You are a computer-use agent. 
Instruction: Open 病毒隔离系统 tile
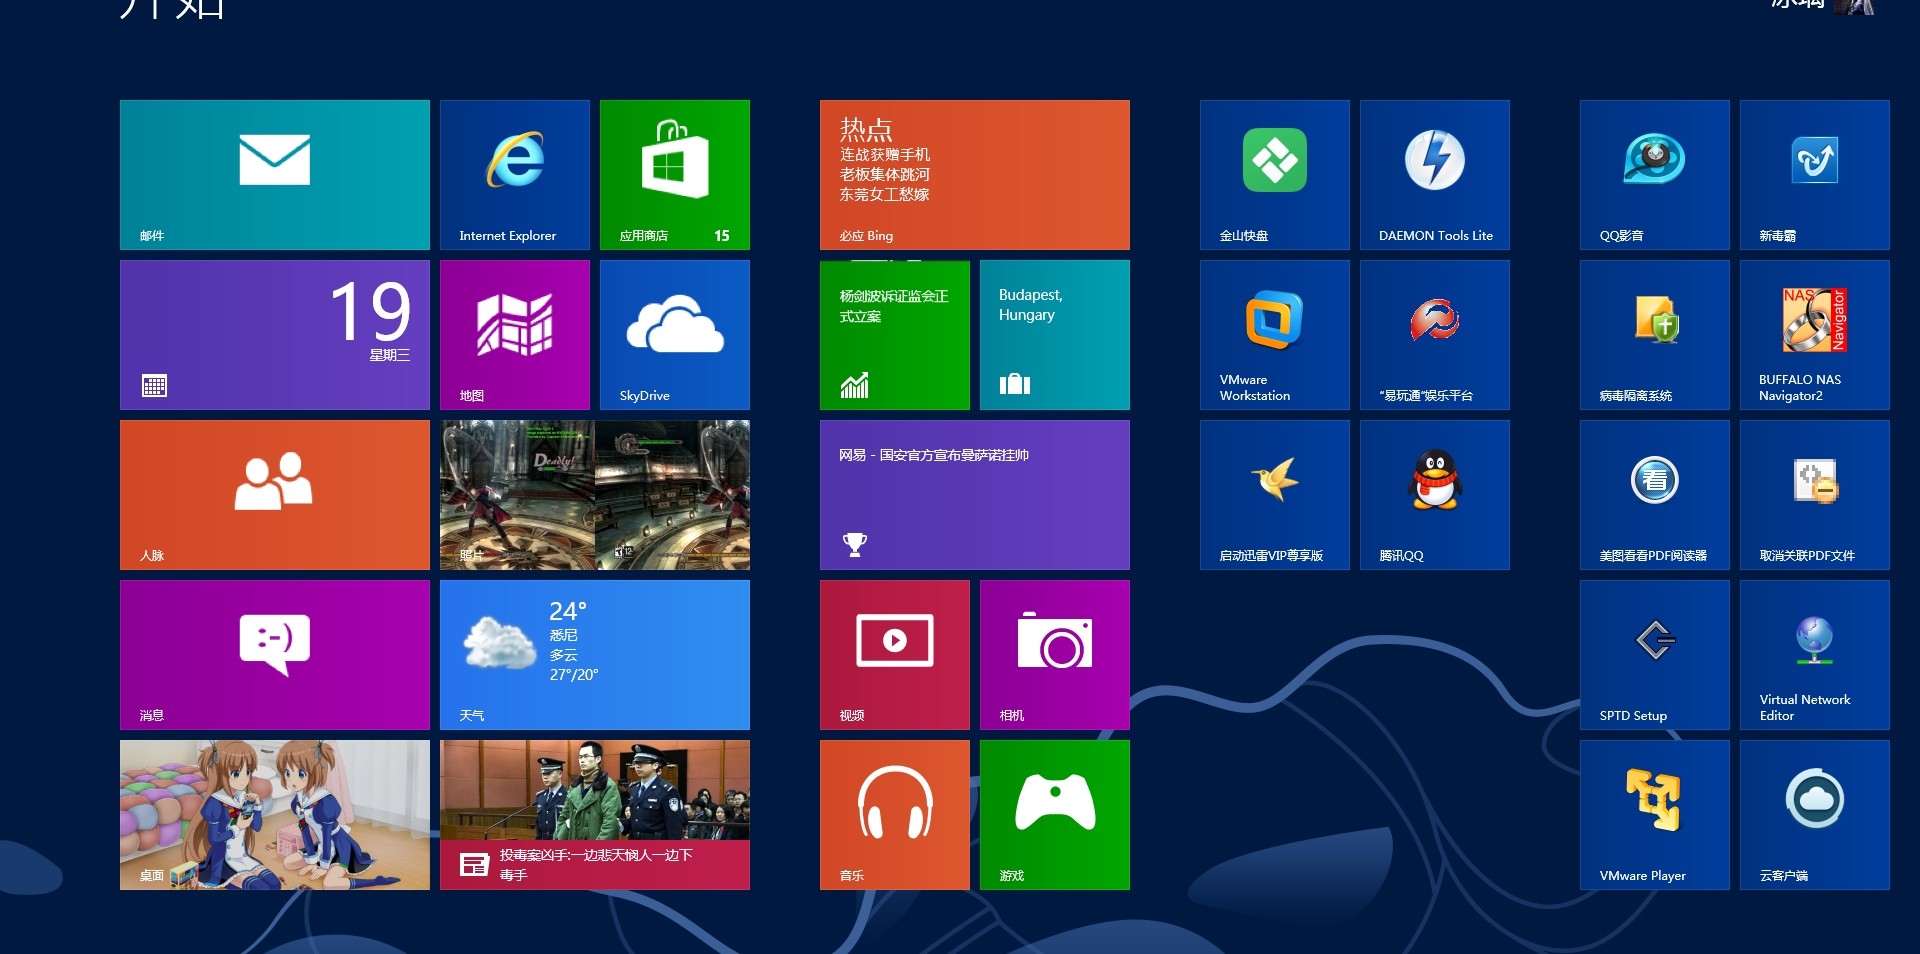pos(1655,335)
